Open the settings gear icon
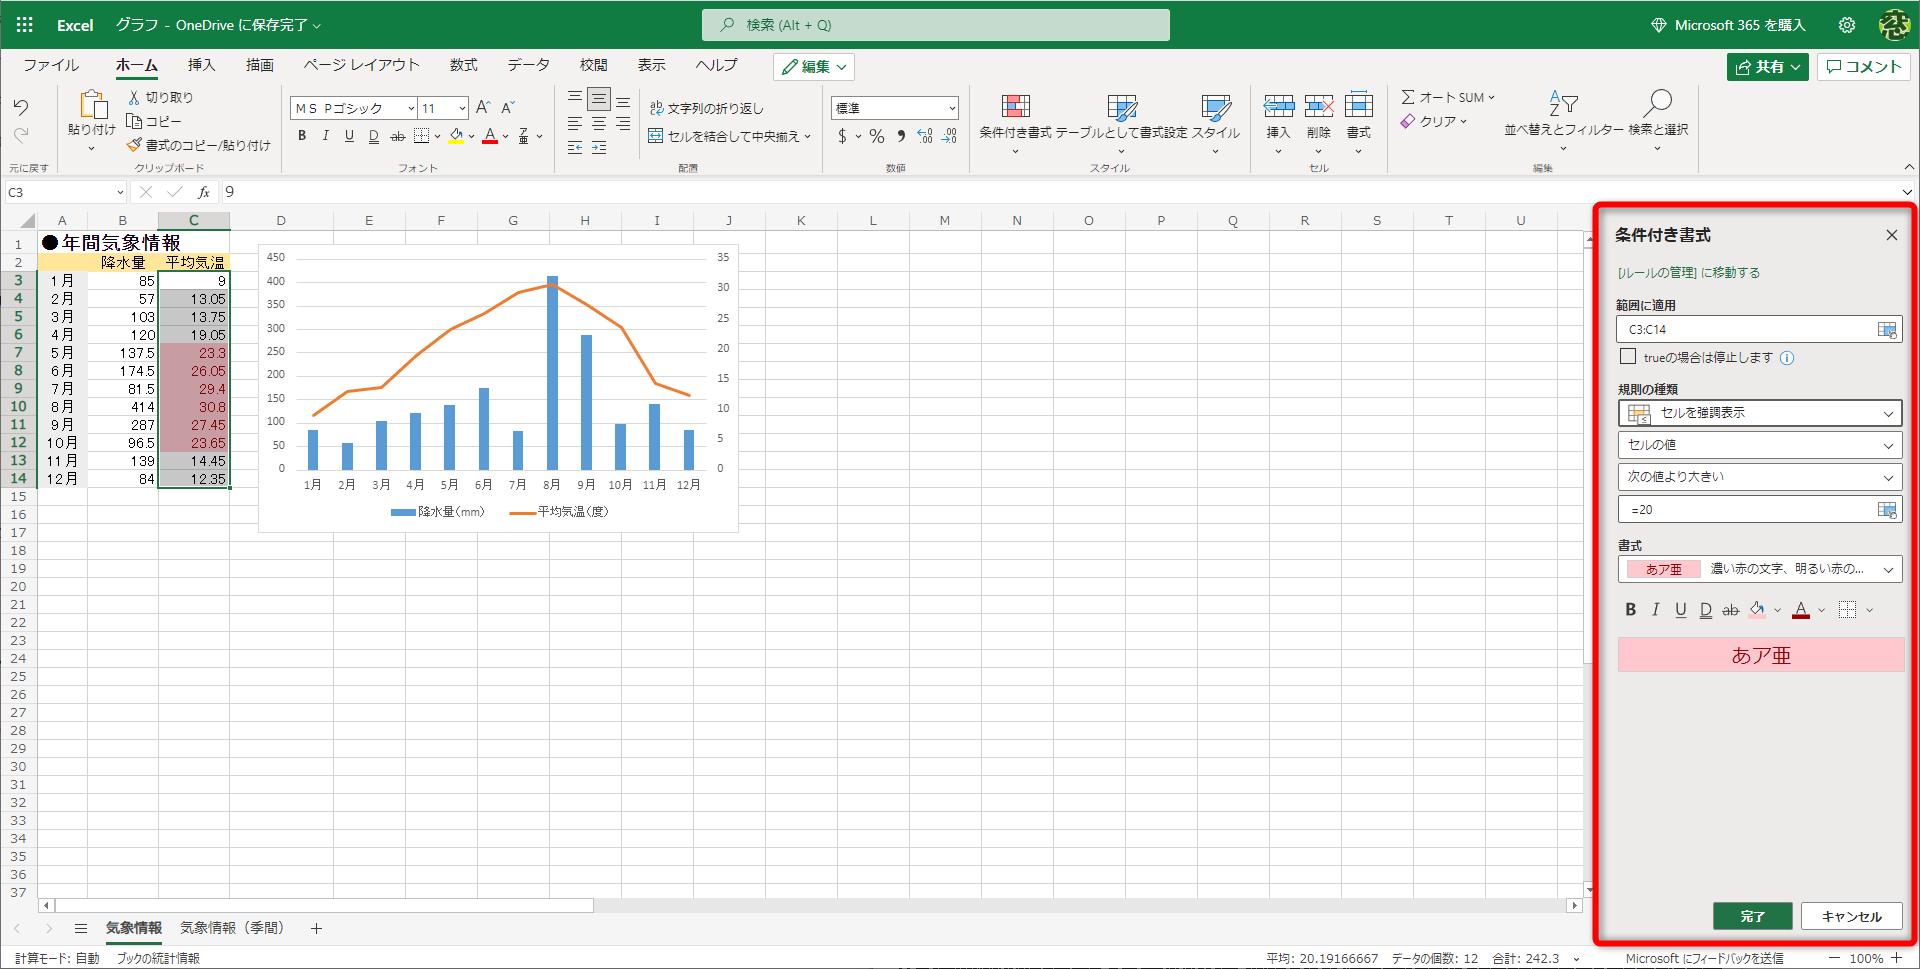The width and height of the screenshot is (1920, 969). [x=1847, y=25]
